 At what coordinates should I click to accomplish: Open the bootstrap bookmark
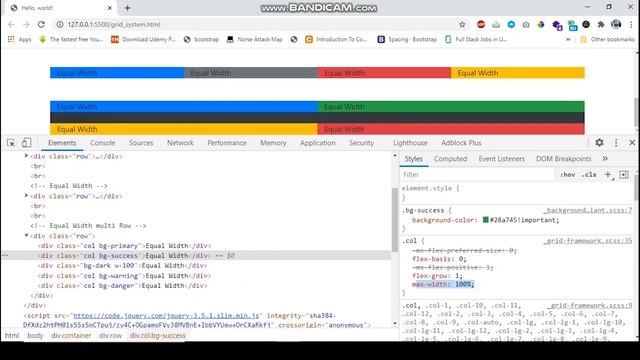point(201,39)
